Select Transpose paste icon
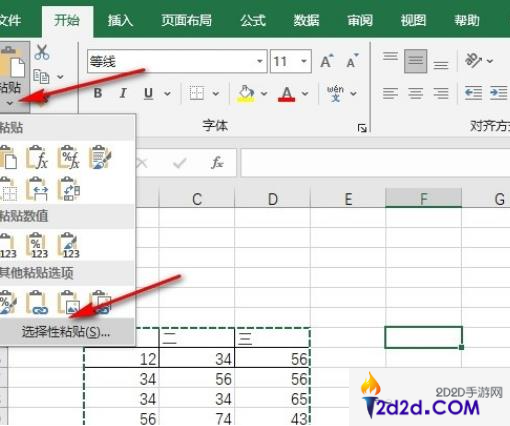The height and width of the screenshot is (426, 510). pyautogui.click(x=68, y=189)
